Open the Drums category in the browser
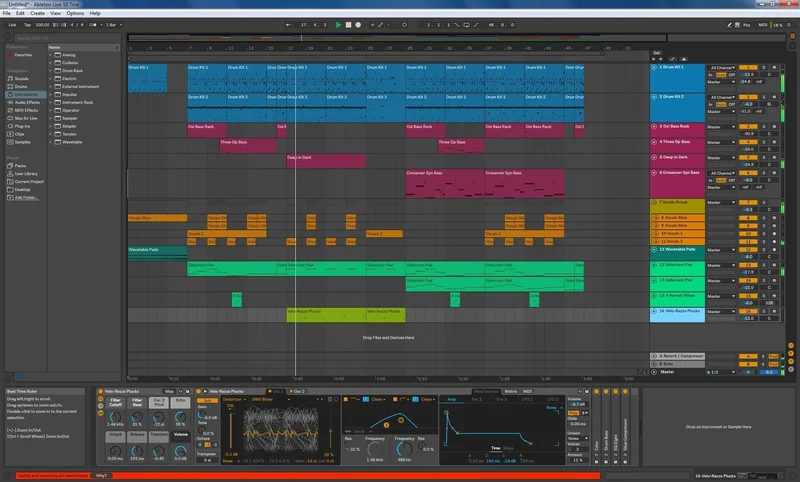 [x=21, y=85]
